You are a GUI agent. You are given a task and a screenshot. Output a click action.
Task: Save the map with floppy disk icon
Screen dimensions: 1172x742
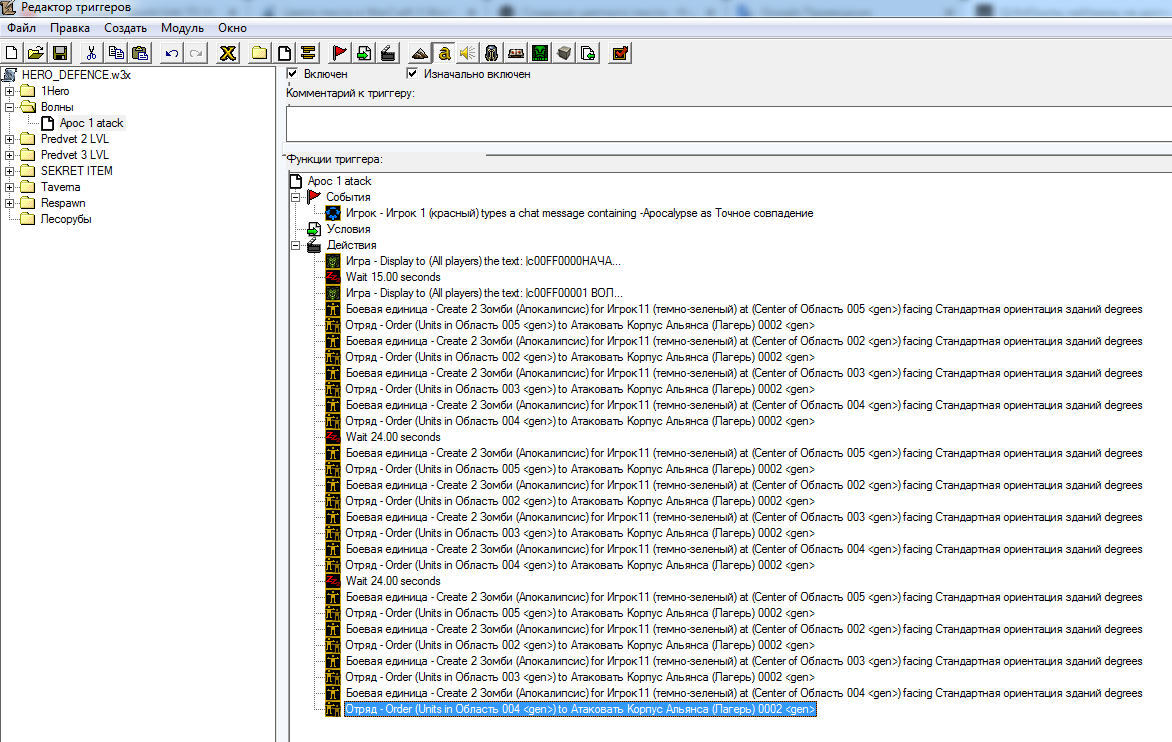click(60, 52)
